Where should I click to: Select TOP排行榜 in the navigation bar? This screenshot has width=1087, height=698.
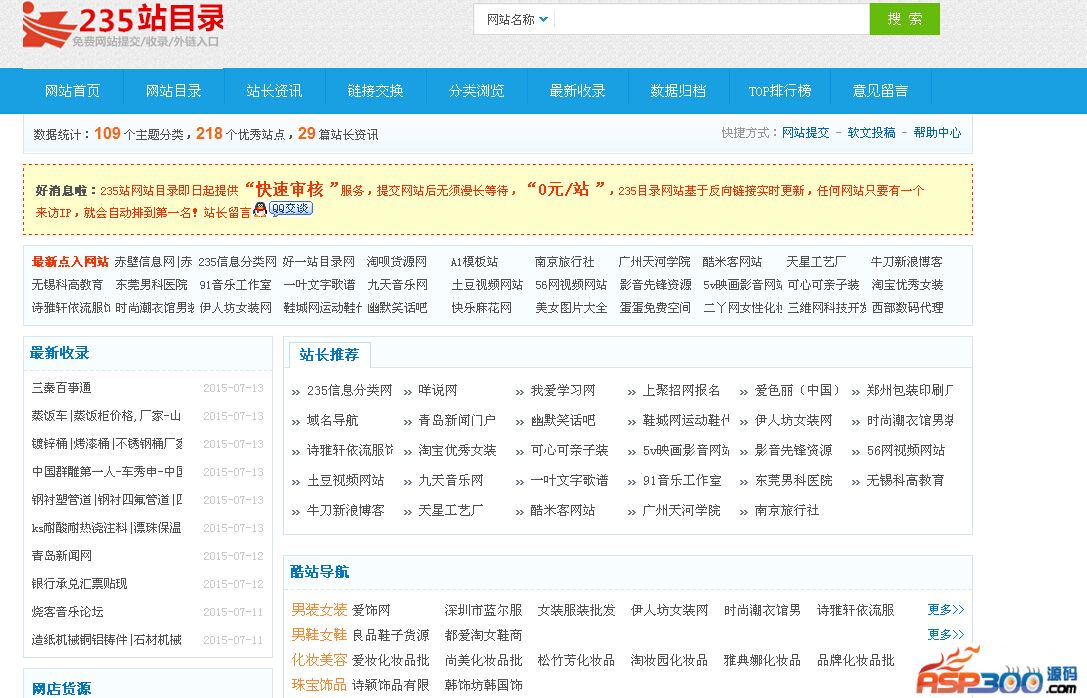[x=780, y=91]
